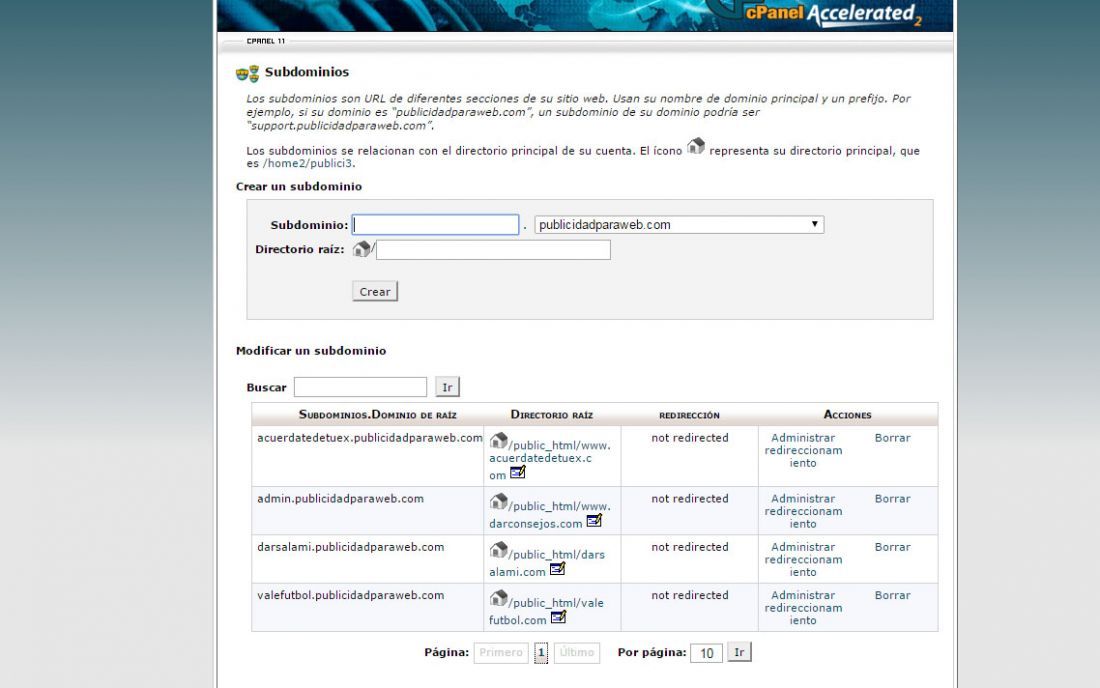The image size is (1100, 688).
Task: Click the Por página number field
Action: (x=706, y=653)
